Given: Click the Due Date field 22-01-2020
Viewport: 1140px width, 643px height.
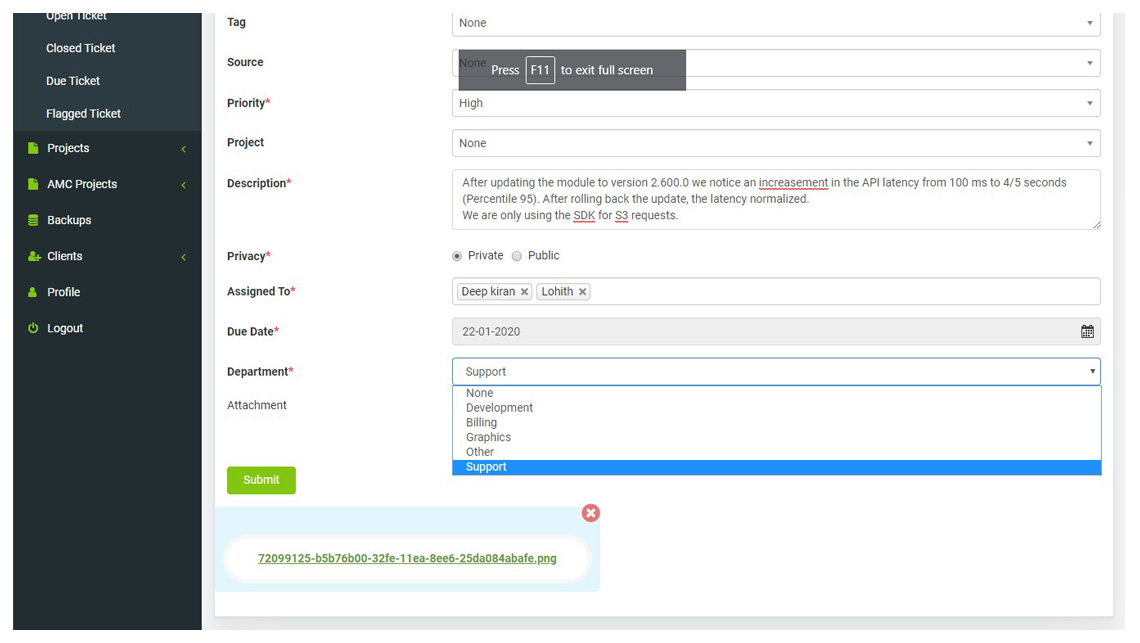Looking at the screenshot, I should click(776, 332).
